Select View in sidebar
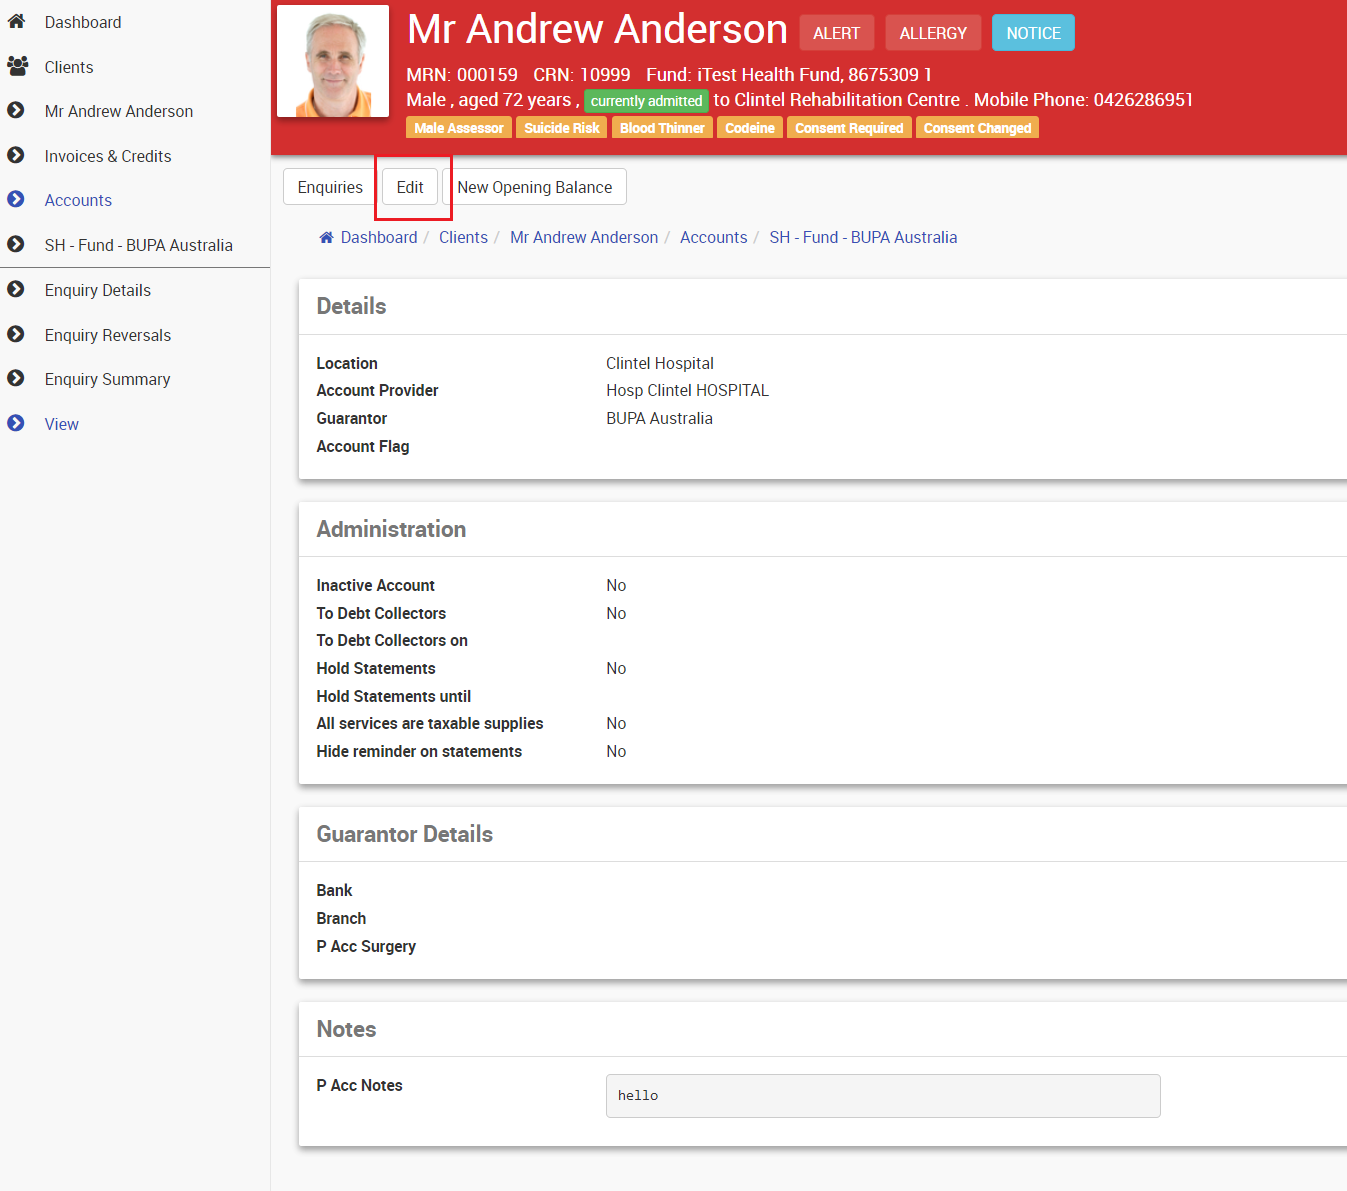Viewport: 1347px width, 1191px height. [x=62, y=424]
